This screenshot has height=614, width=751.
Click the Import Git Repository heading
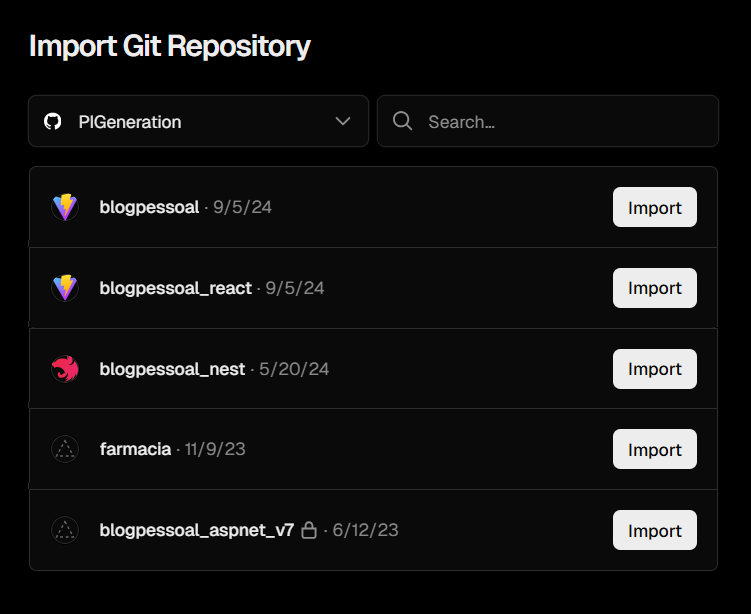[x=169, y=46]
